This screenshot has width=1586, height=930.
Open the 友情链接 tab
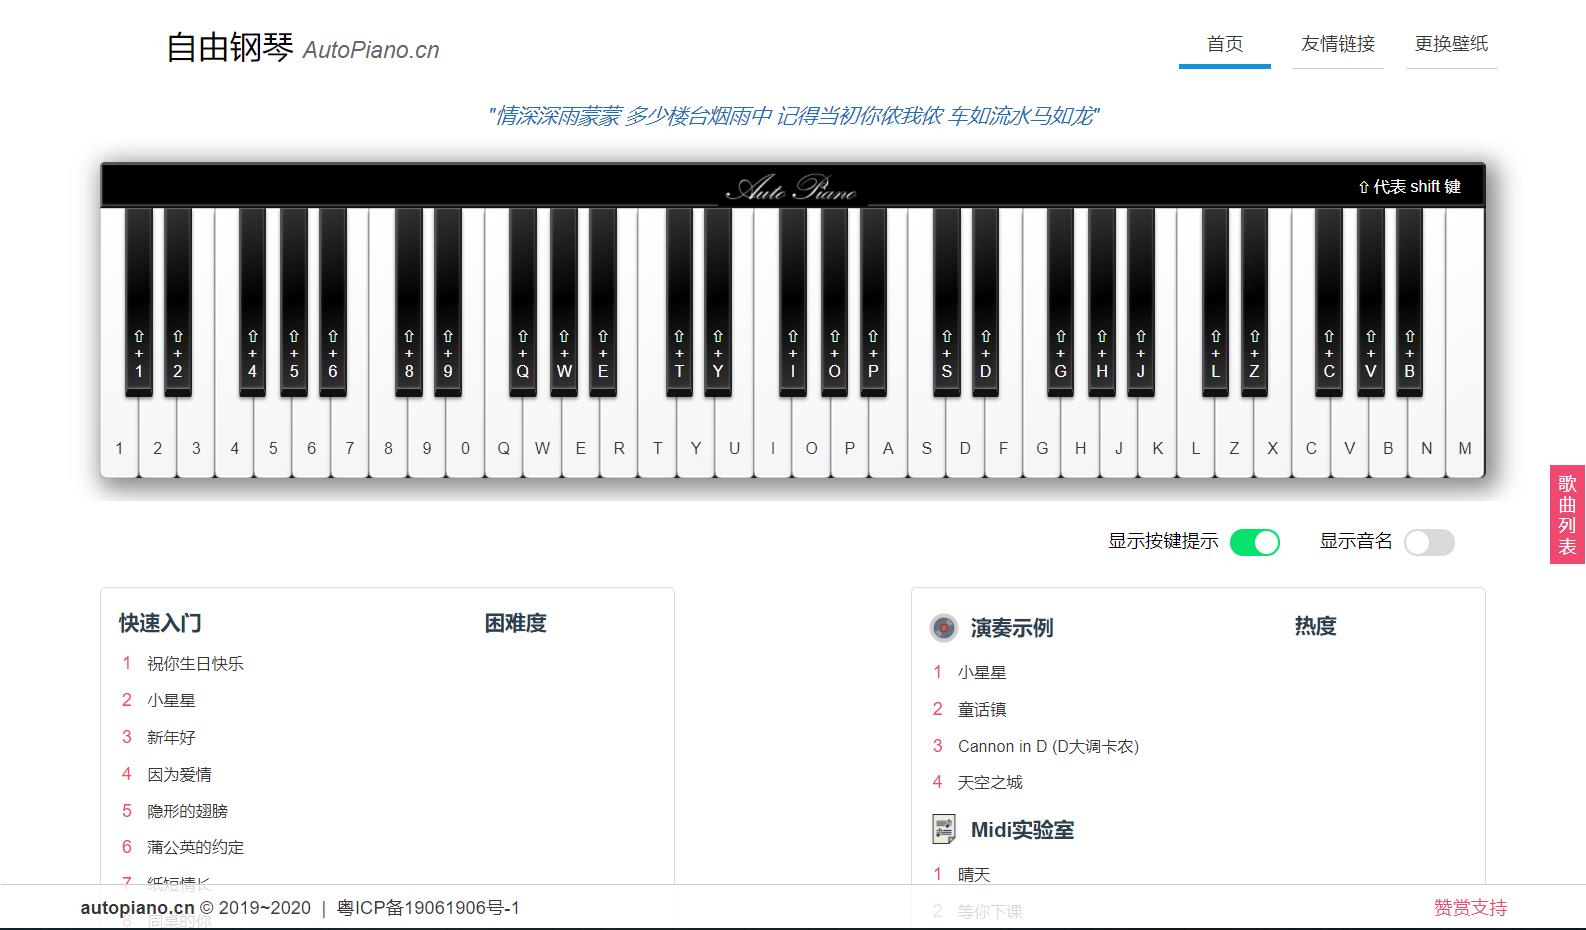click(x=1338, y=44)
